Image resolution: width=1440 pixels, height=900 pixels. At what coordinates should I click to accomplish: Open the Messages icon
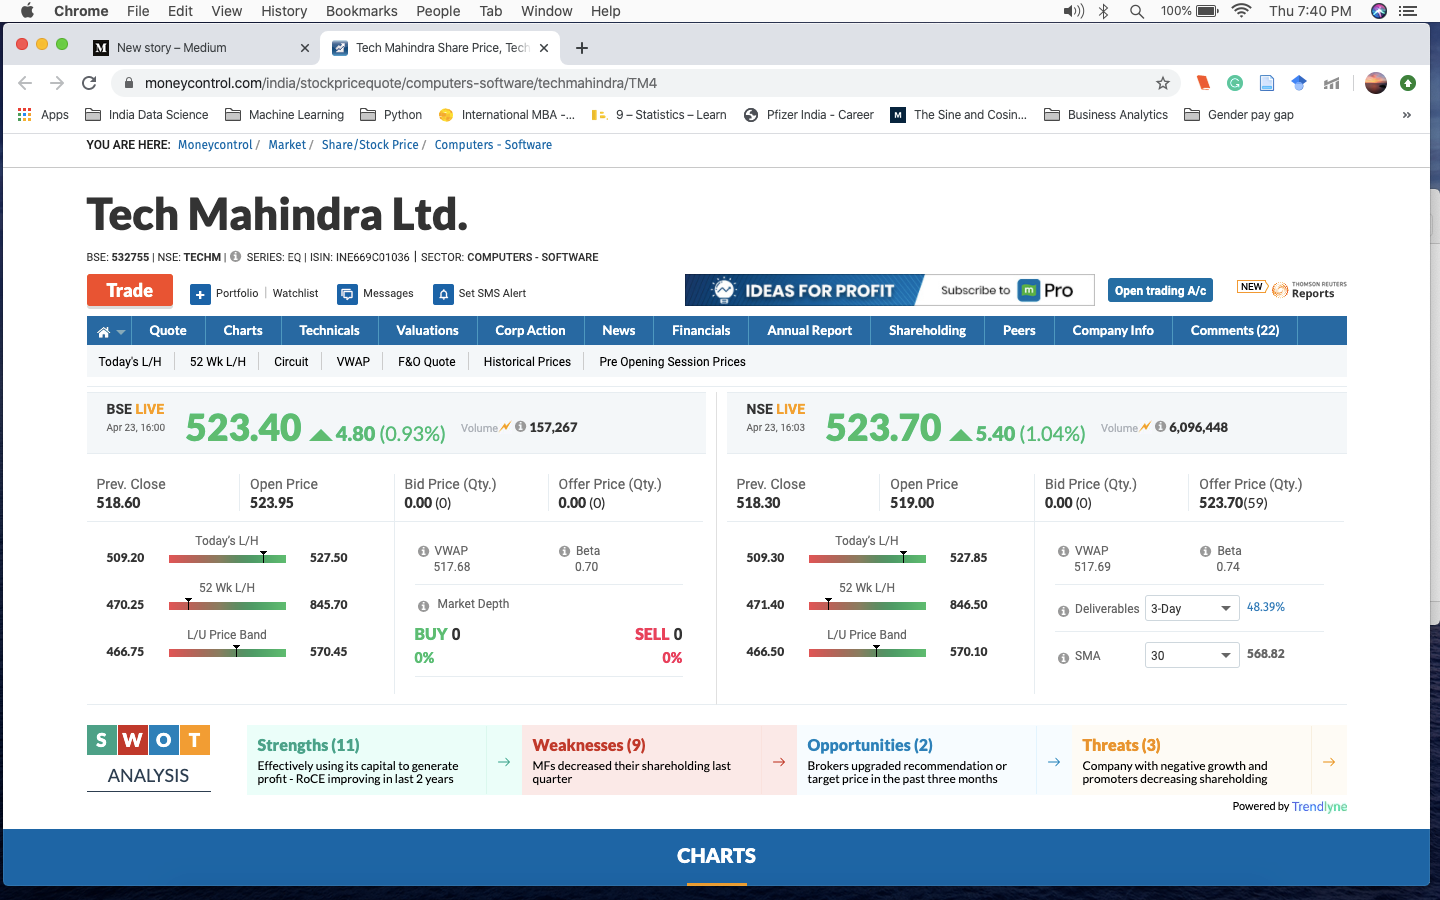(x=347, y=294)
